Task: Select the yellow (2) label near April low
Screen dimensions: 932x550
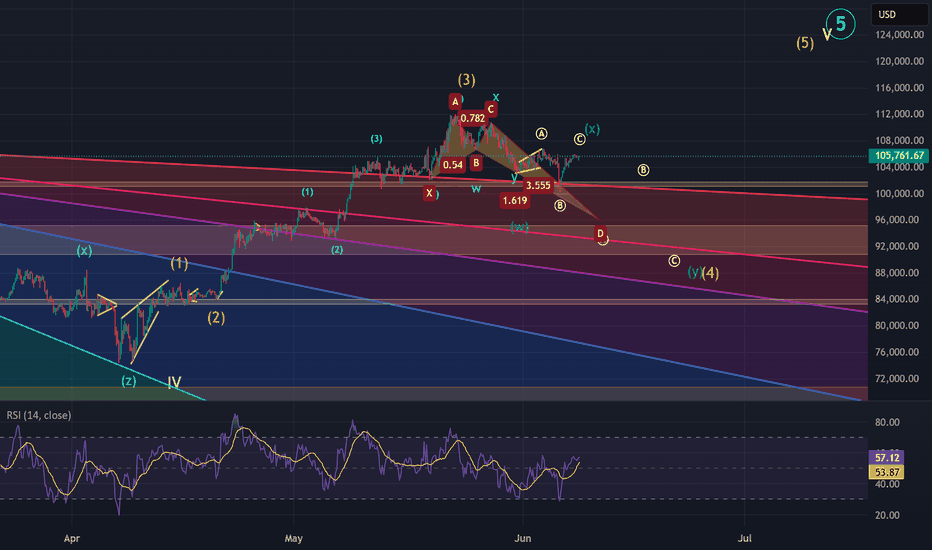Action: [x=216, y=318]
